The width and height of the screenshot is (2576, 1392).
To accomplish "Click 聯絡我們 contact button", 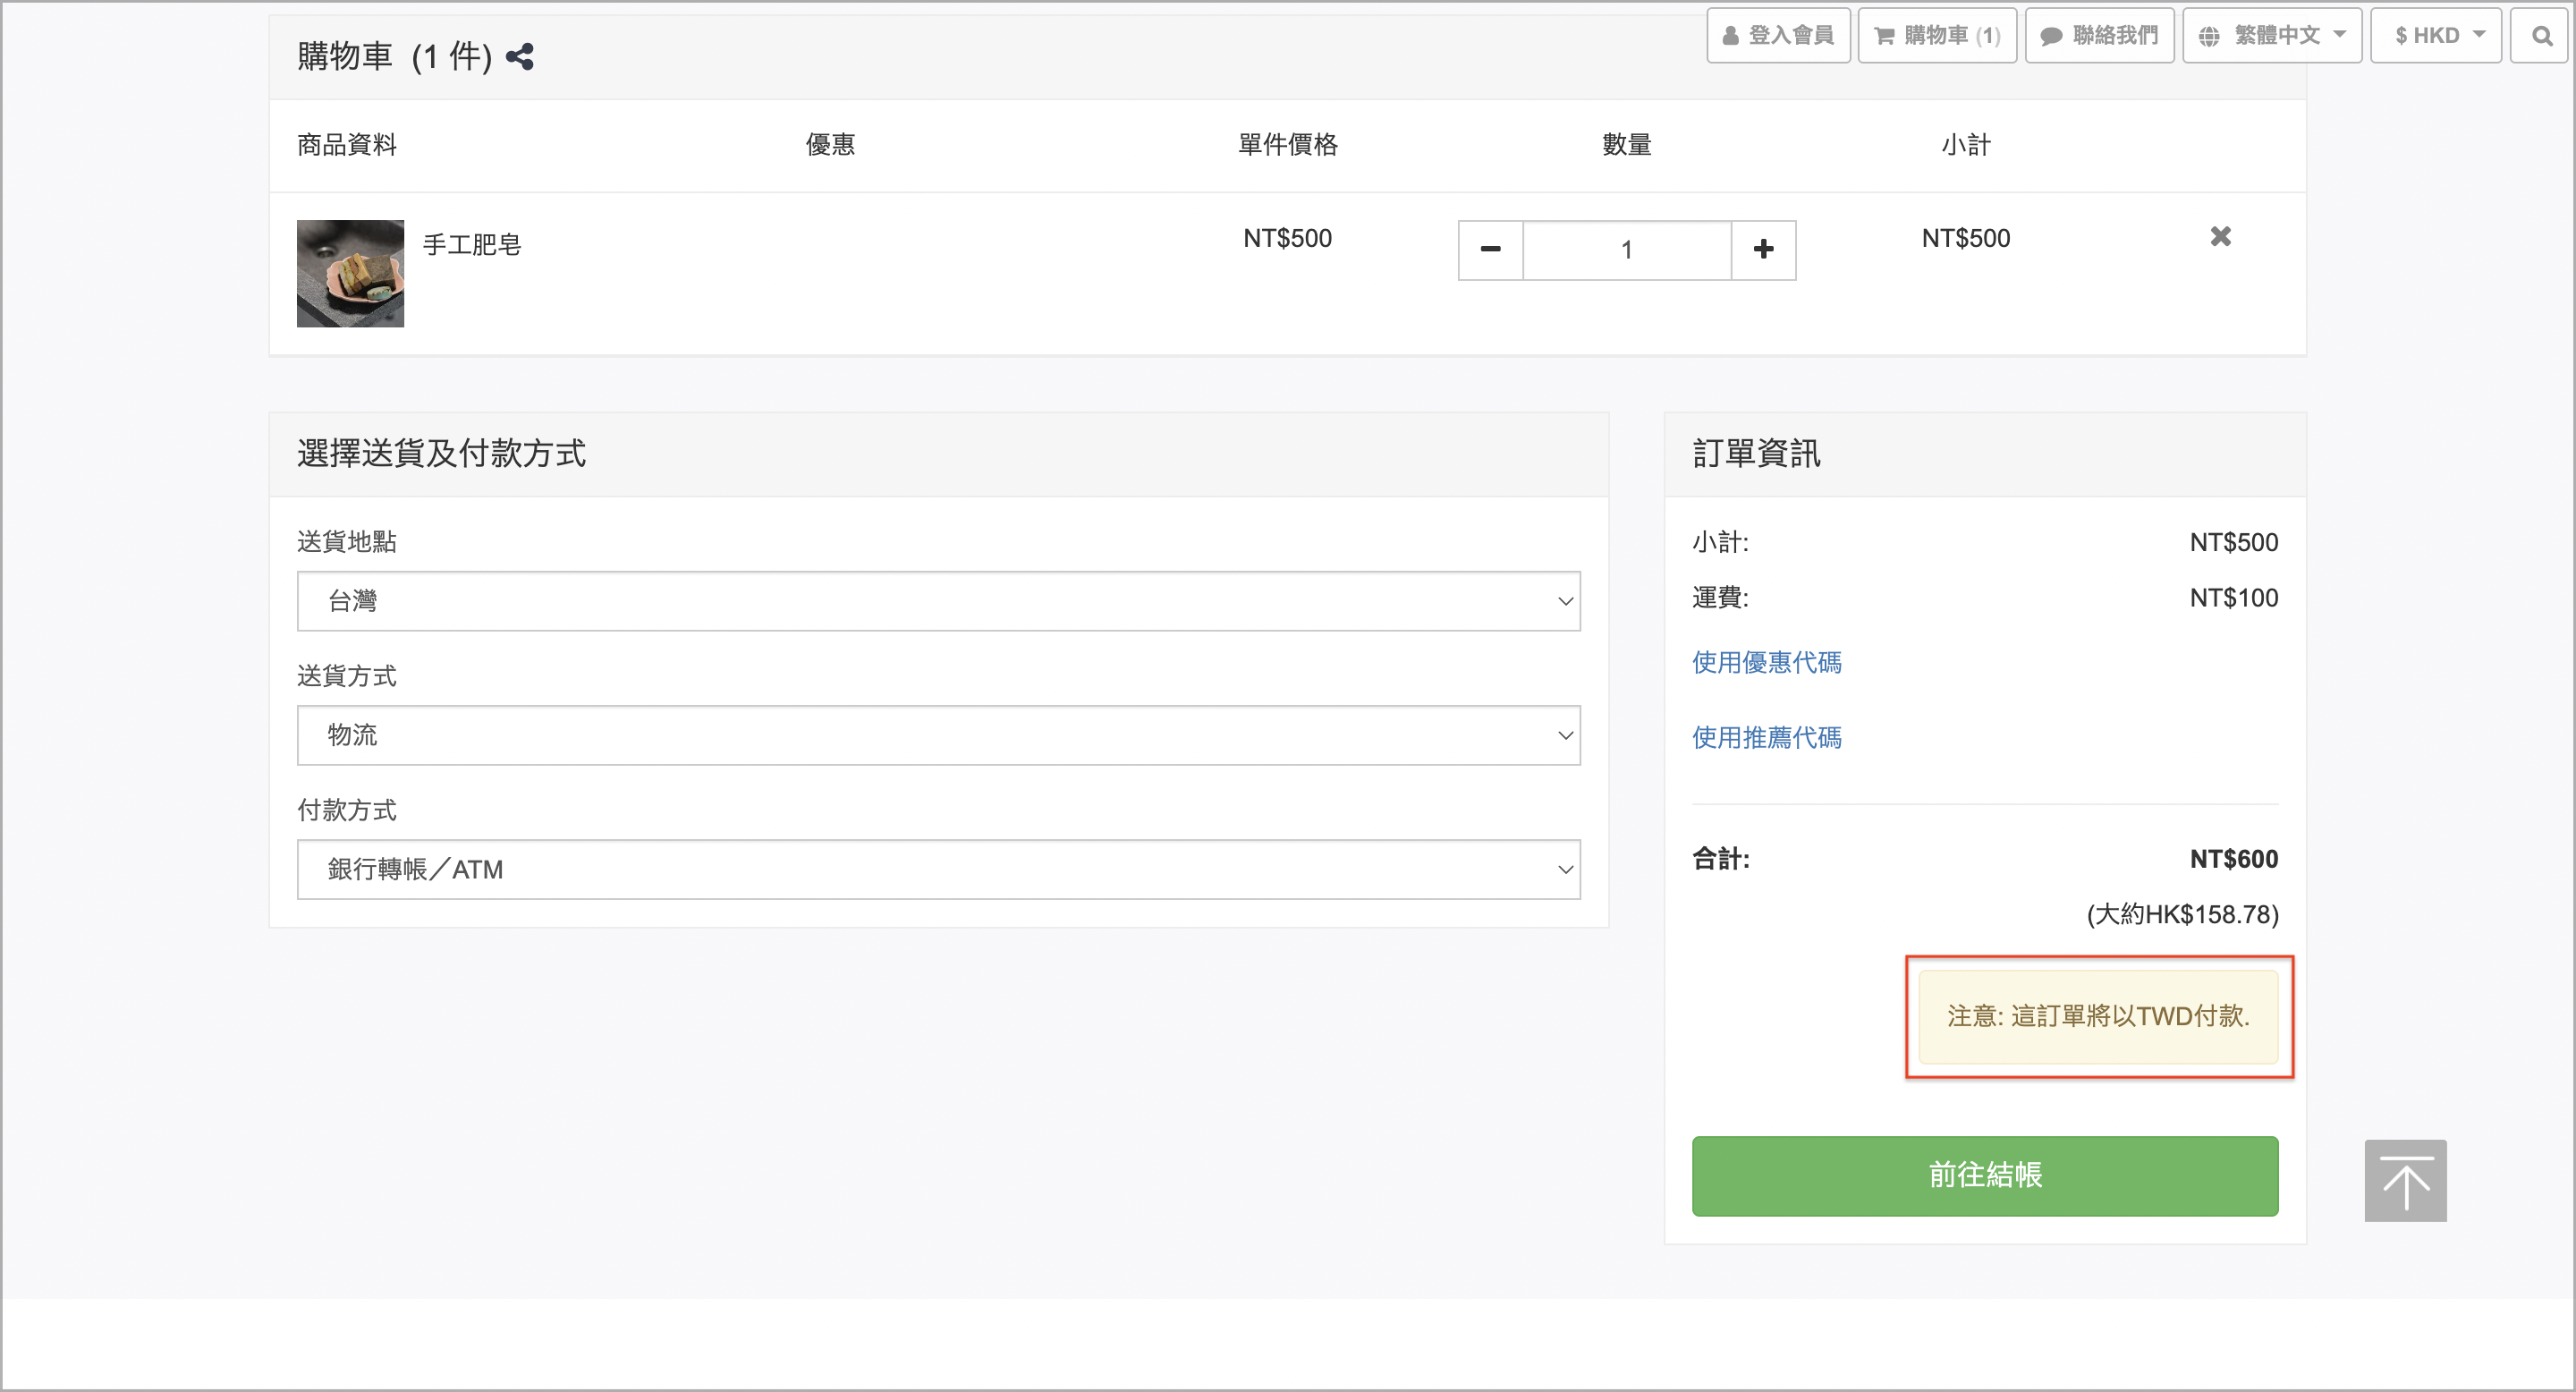I will click(2099, 36).
